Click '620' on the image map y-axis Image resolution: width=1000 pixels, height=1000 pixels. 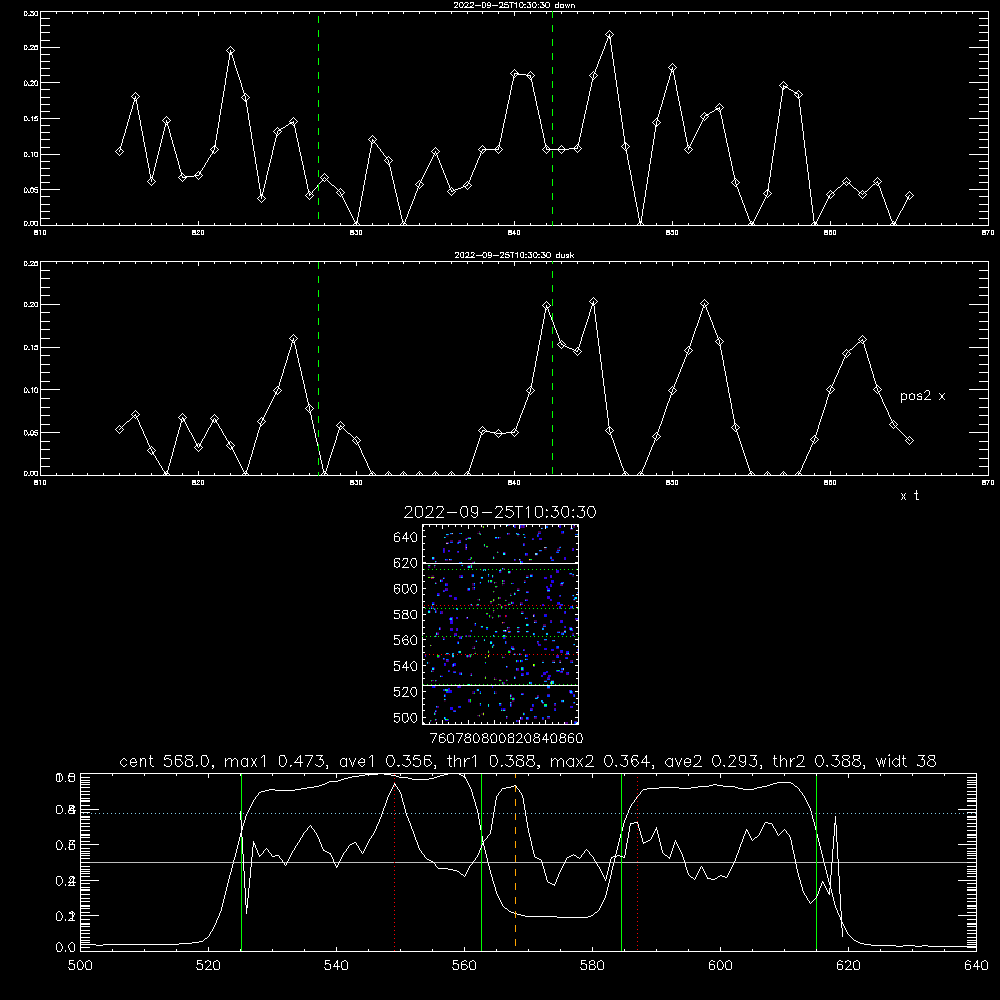pos(406,563)
